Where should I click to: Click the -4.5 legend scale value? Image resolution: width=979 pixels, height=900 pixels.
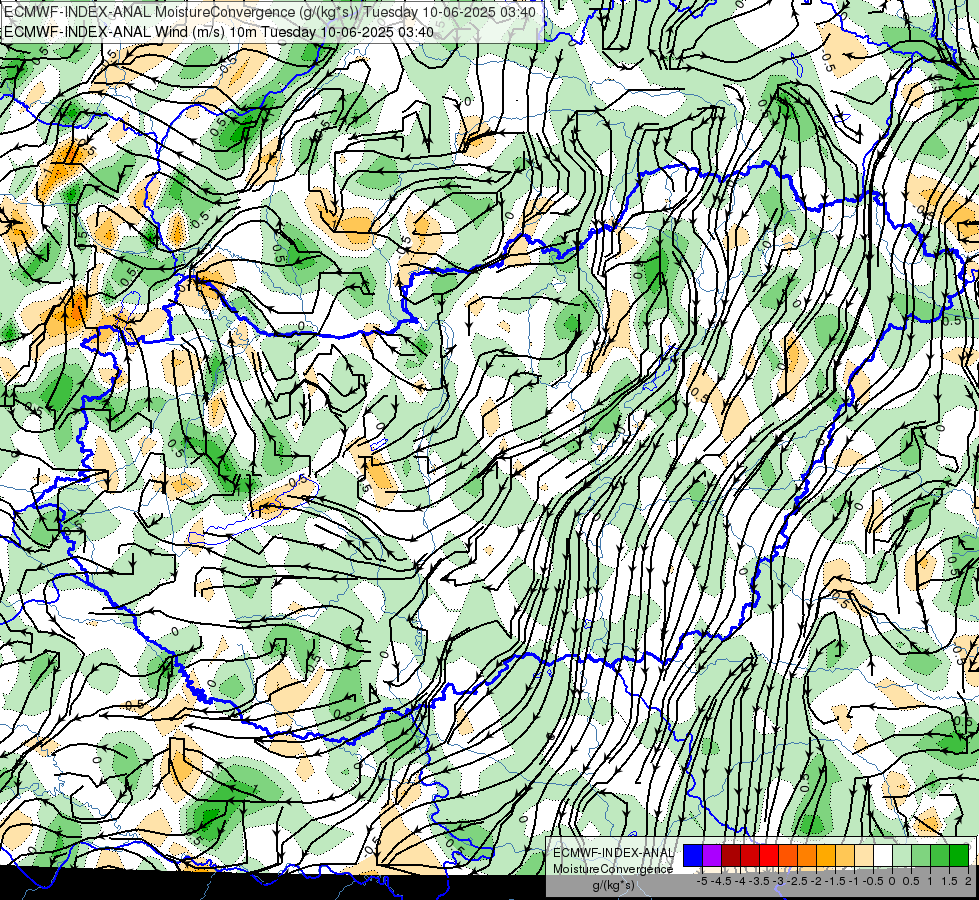tap(721, 881)
